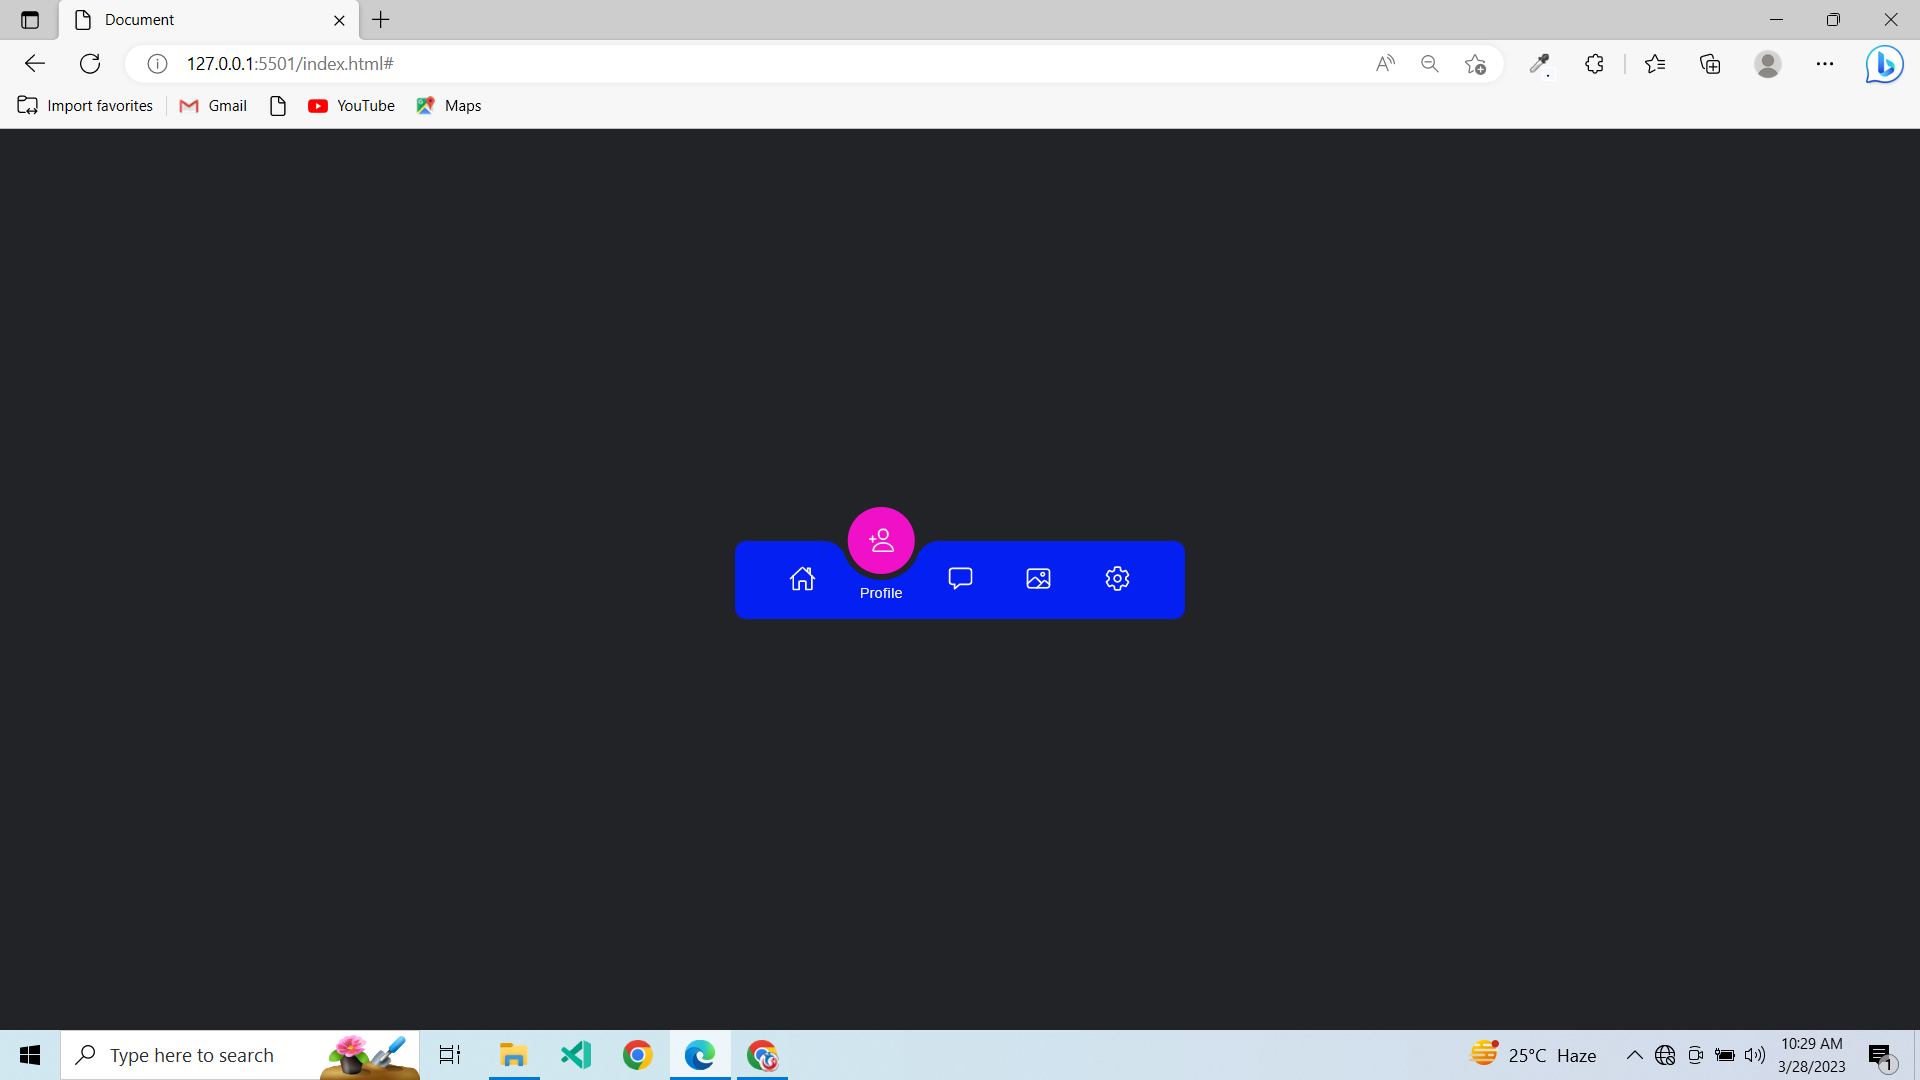Open the Edge profile icon
The image size is (1920, 1080).
point(1768,63)
